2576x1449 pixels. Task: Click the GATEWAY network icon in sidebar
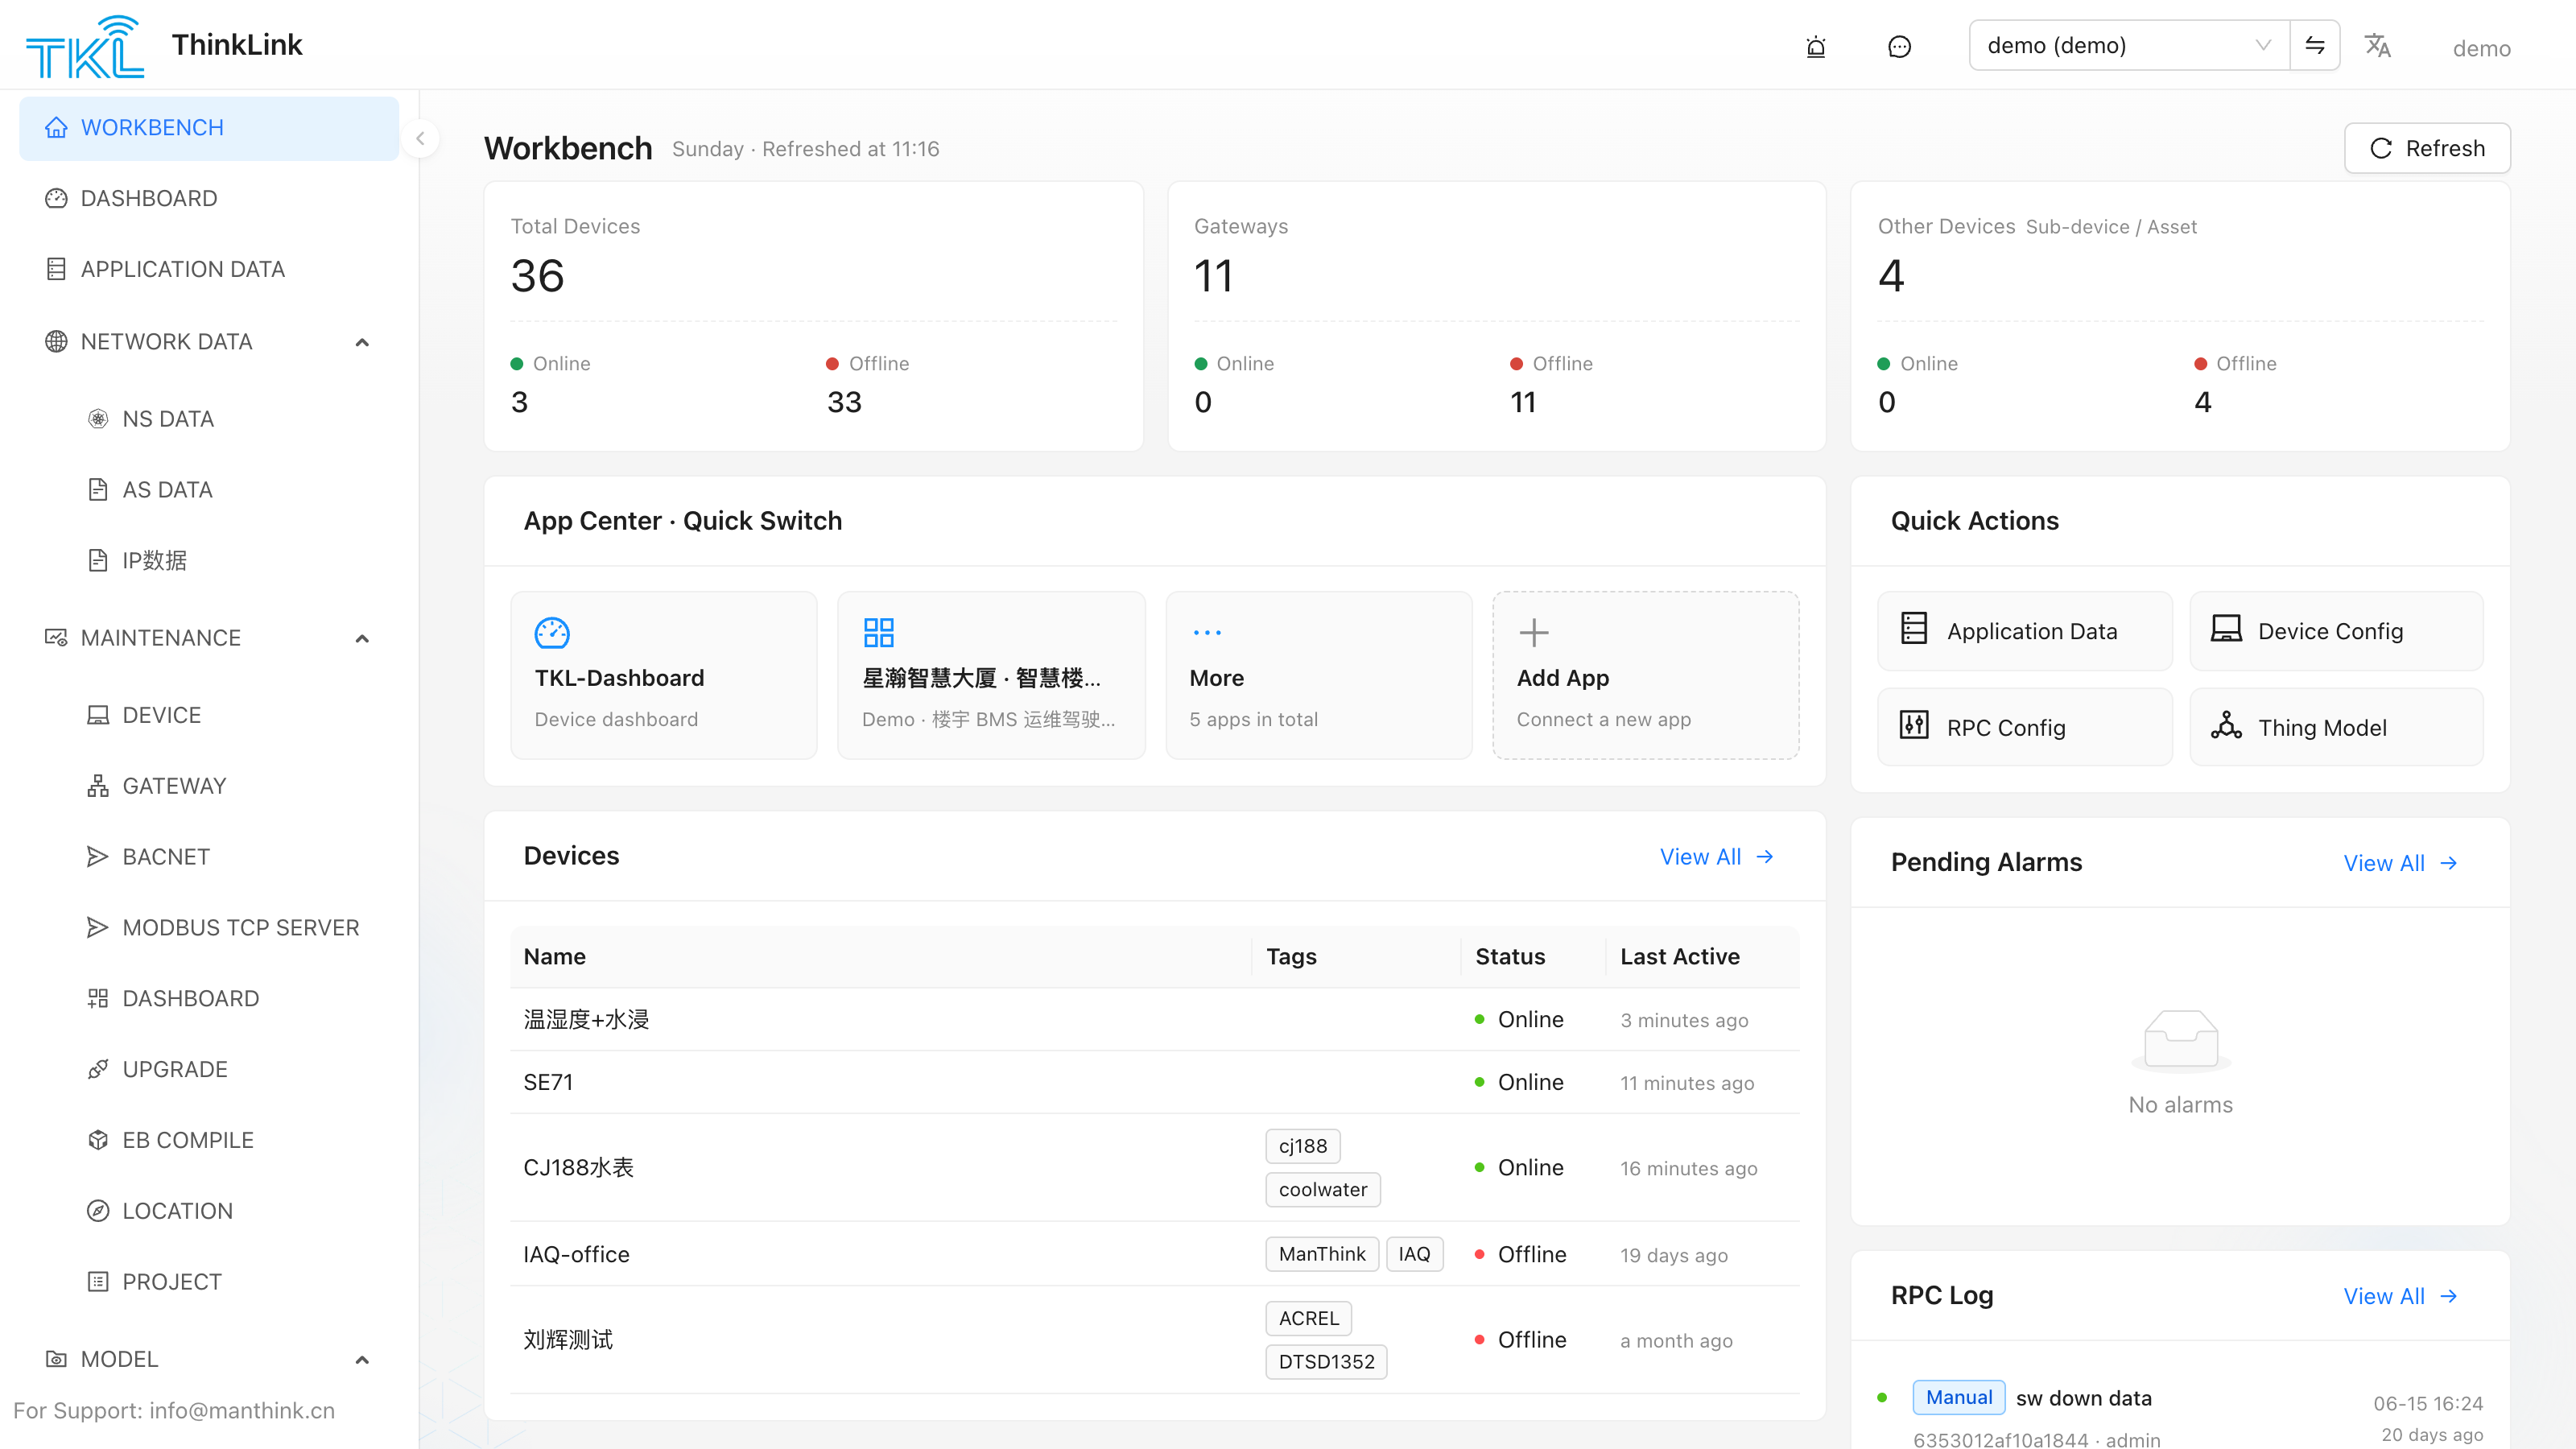click(98, 786)
